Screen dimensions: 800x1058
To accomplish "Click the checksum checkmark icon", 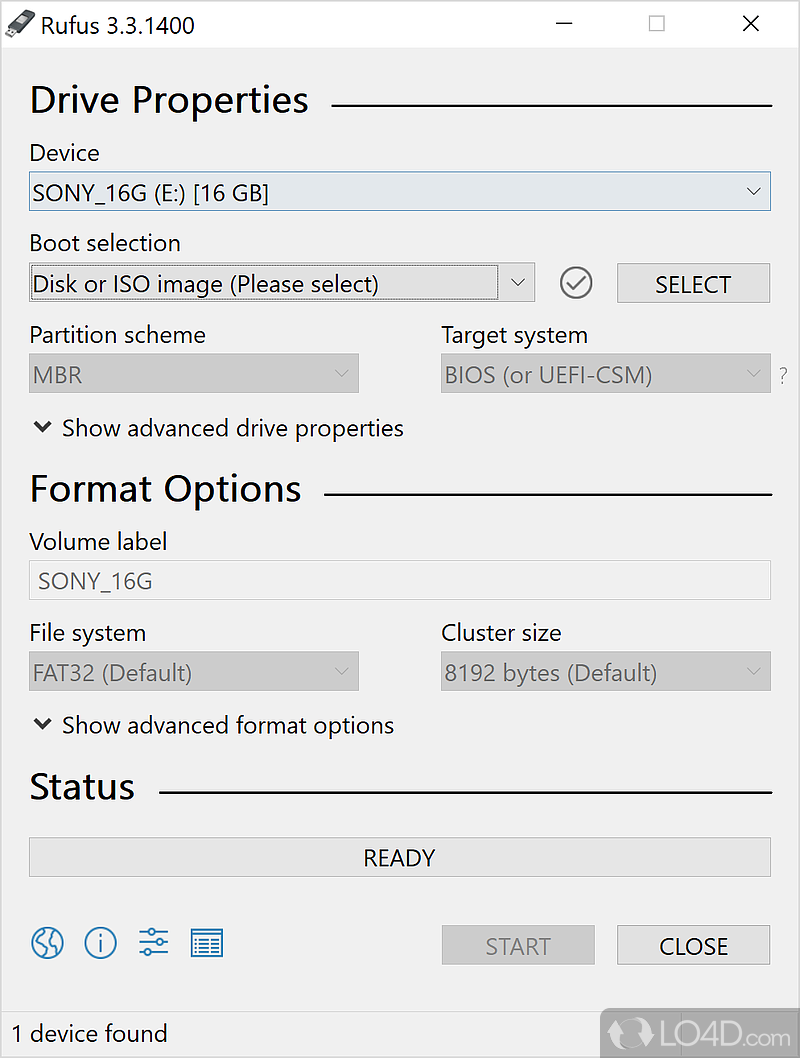I will [576, 283].
